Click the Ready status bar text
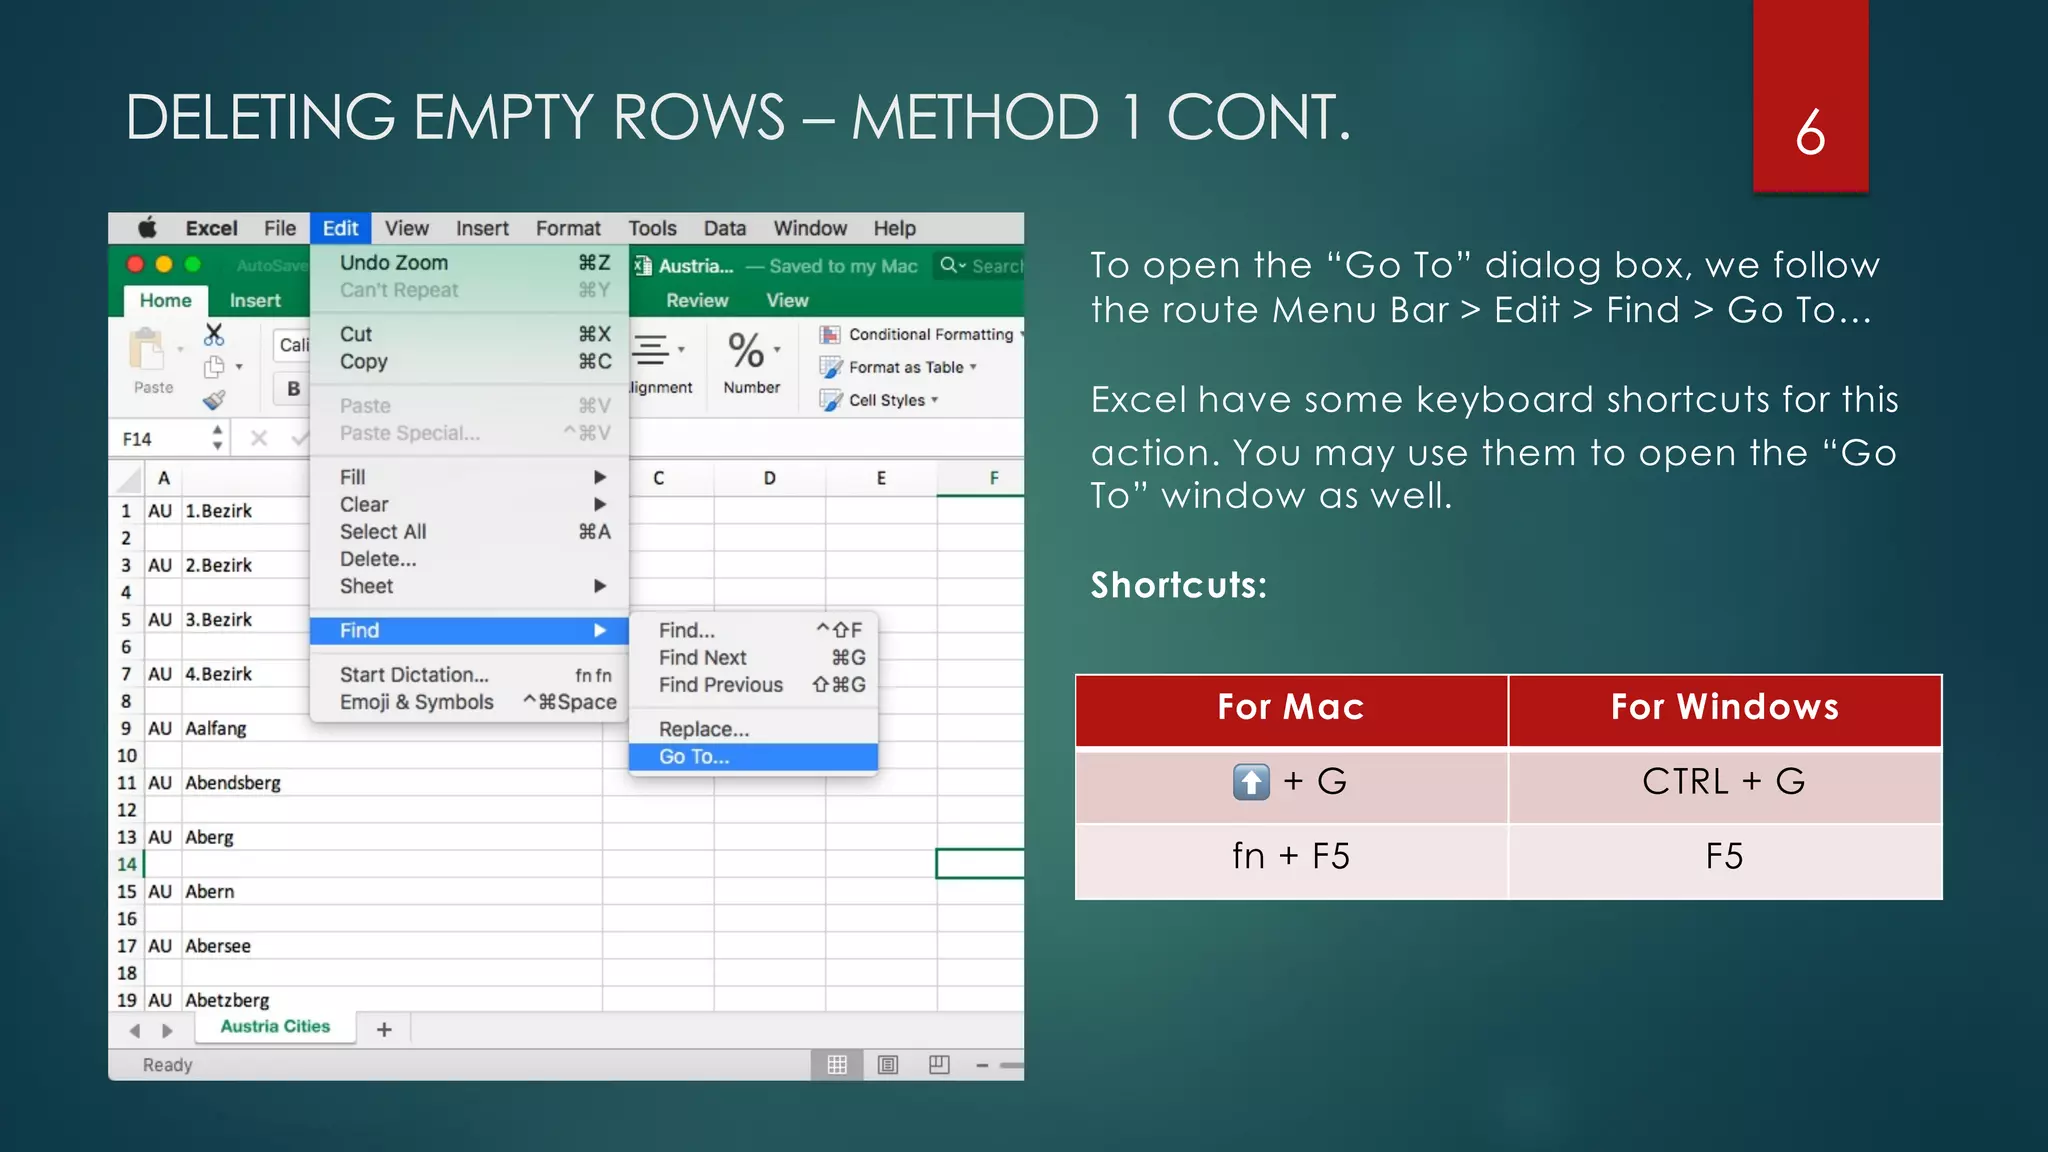 pos(167,1065)
